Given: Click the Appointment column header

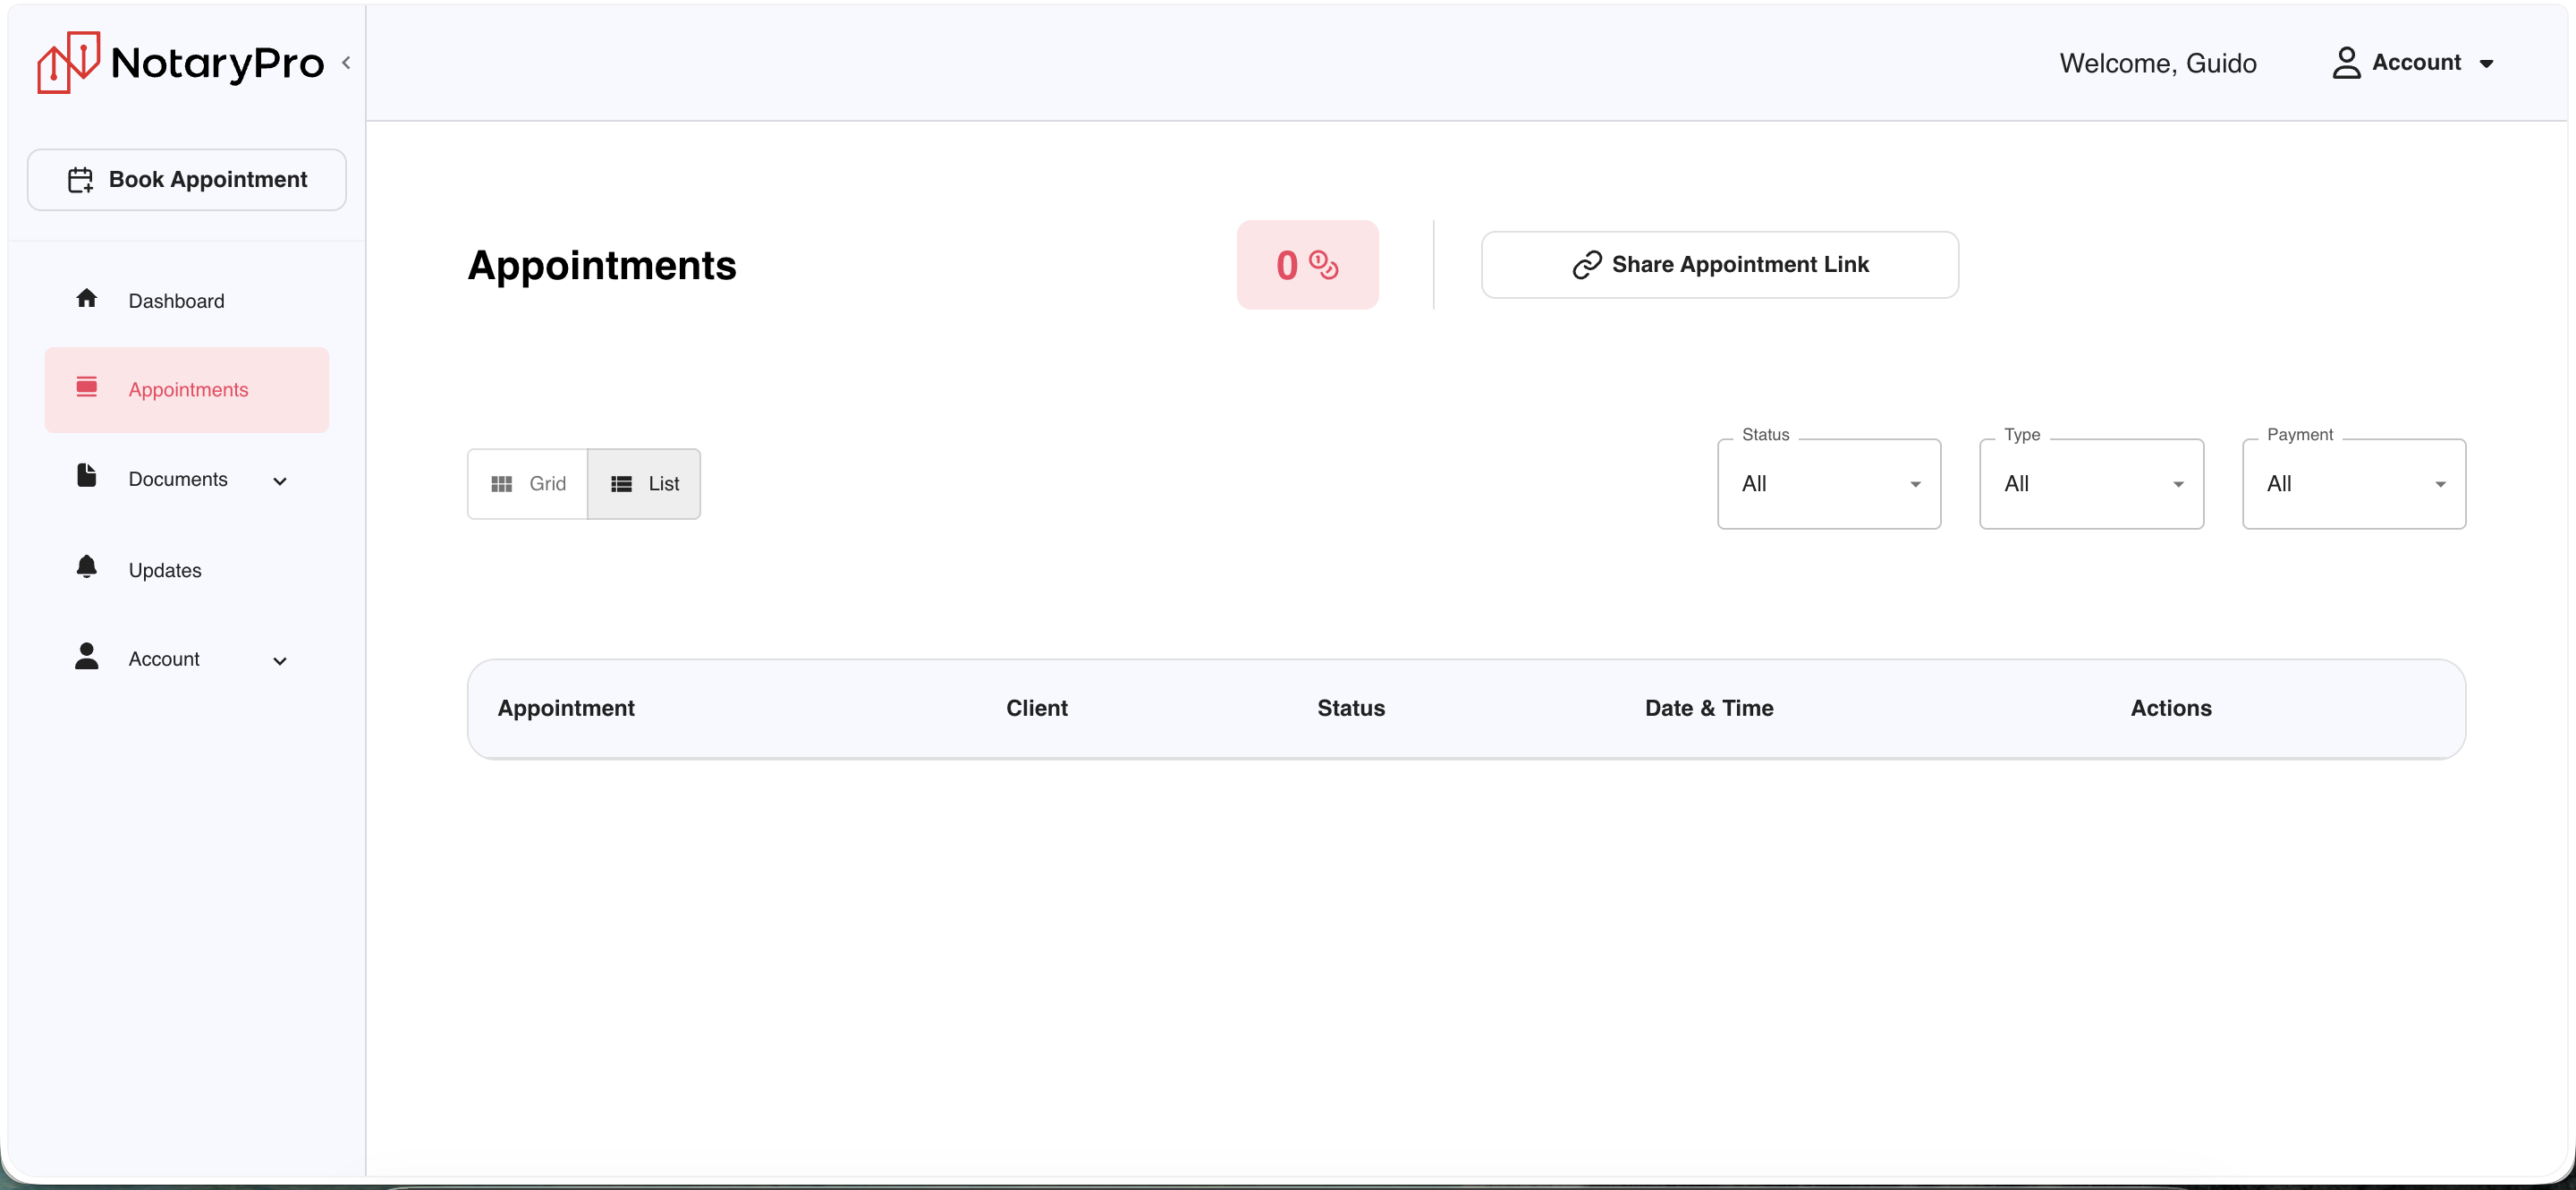Looking at the screenshot, I should [x=566, y=708].
